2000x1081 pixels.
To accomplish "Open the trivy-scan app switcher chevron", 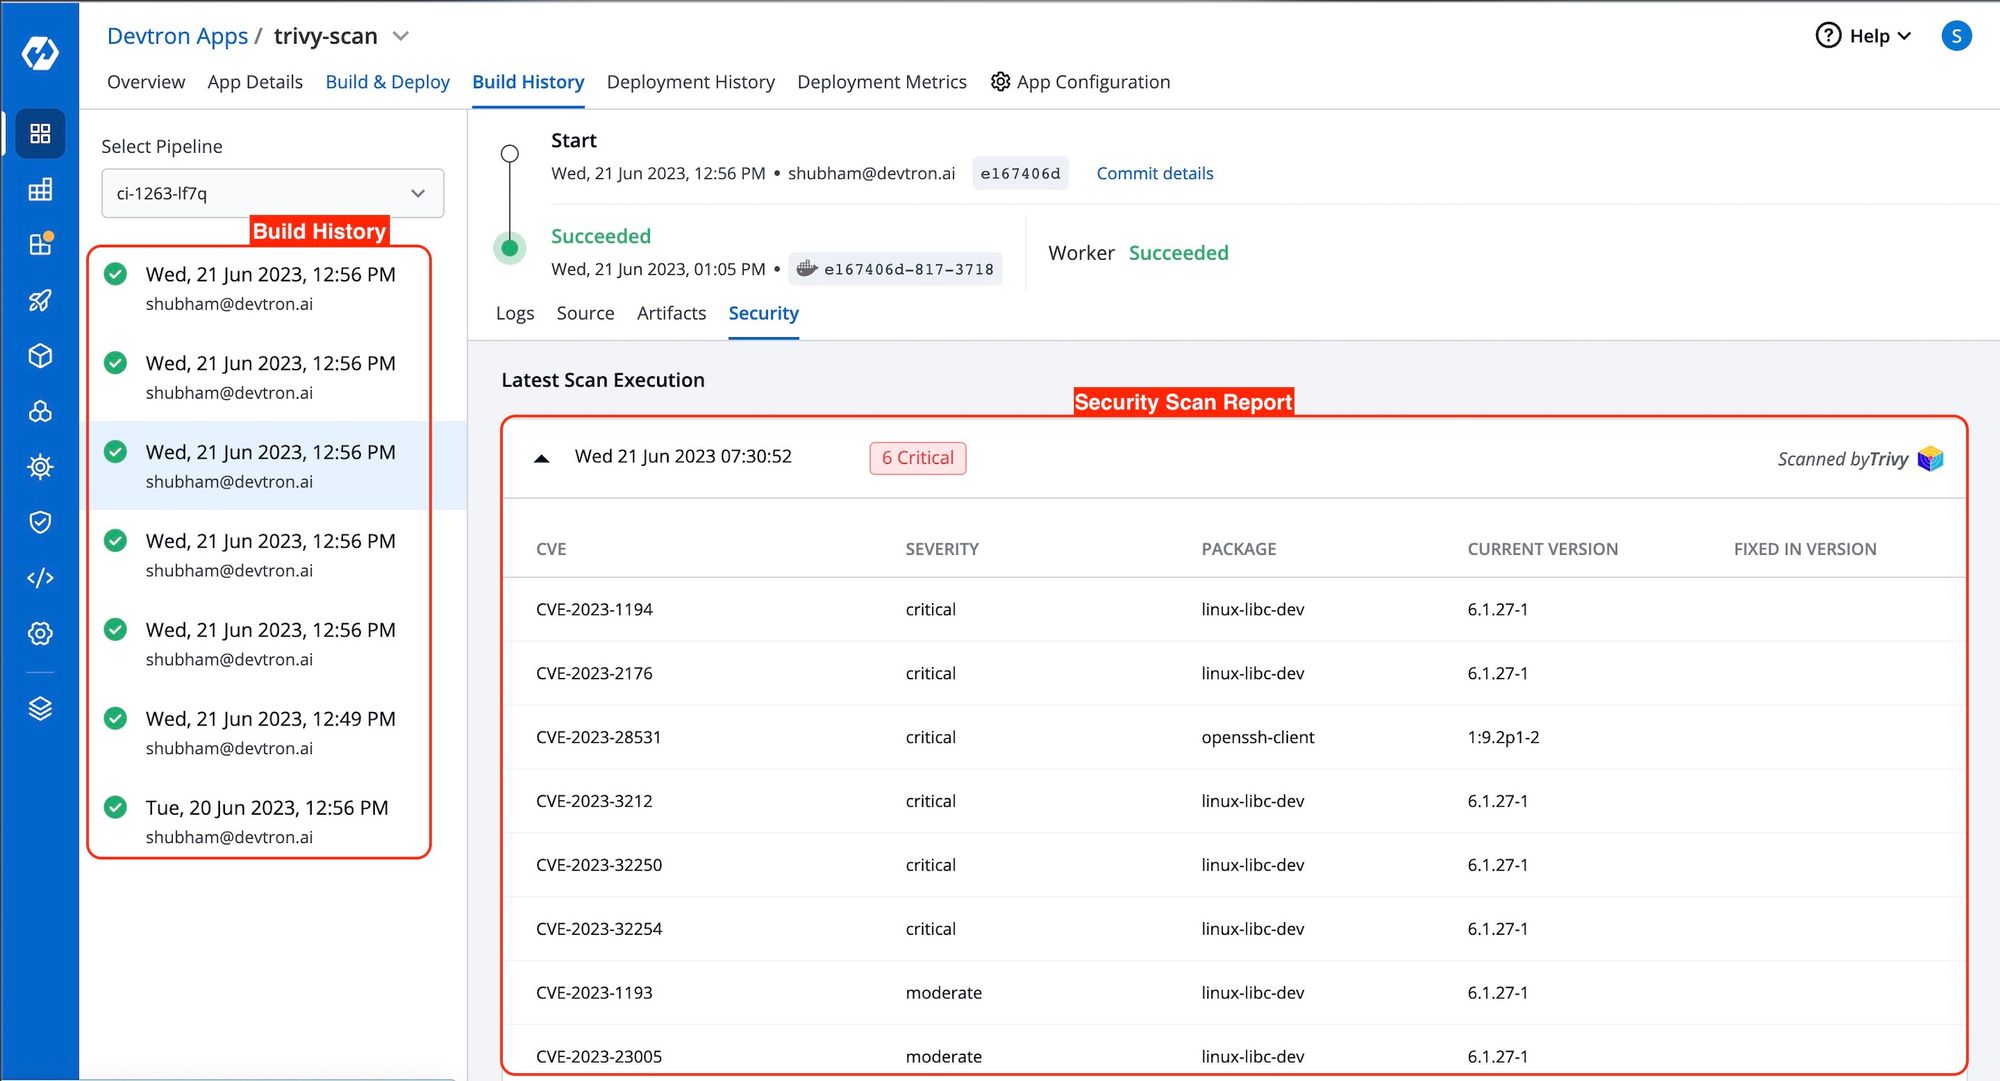I will click(x=401, y=37).
